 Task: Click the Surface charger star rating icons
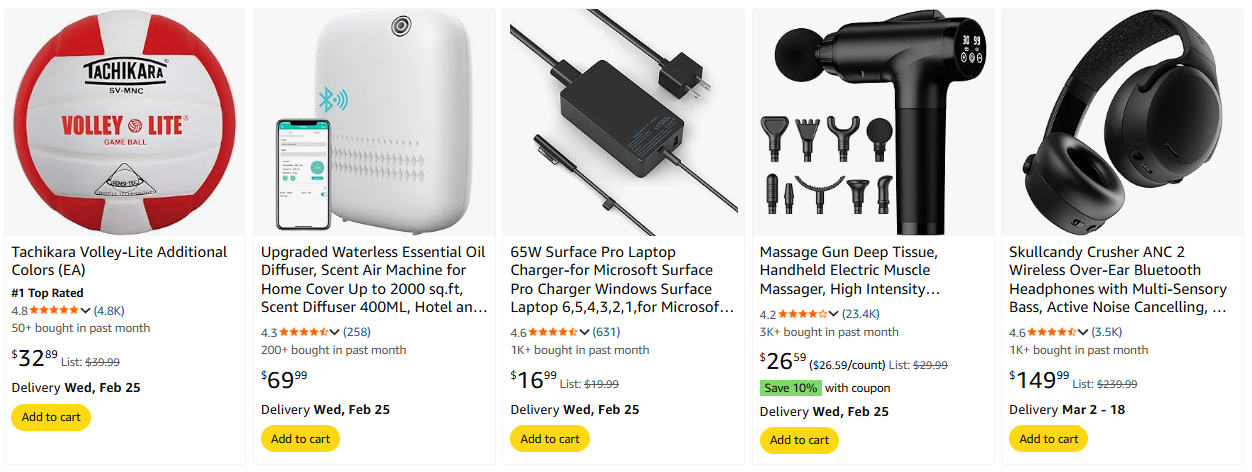tap(551, 332)
